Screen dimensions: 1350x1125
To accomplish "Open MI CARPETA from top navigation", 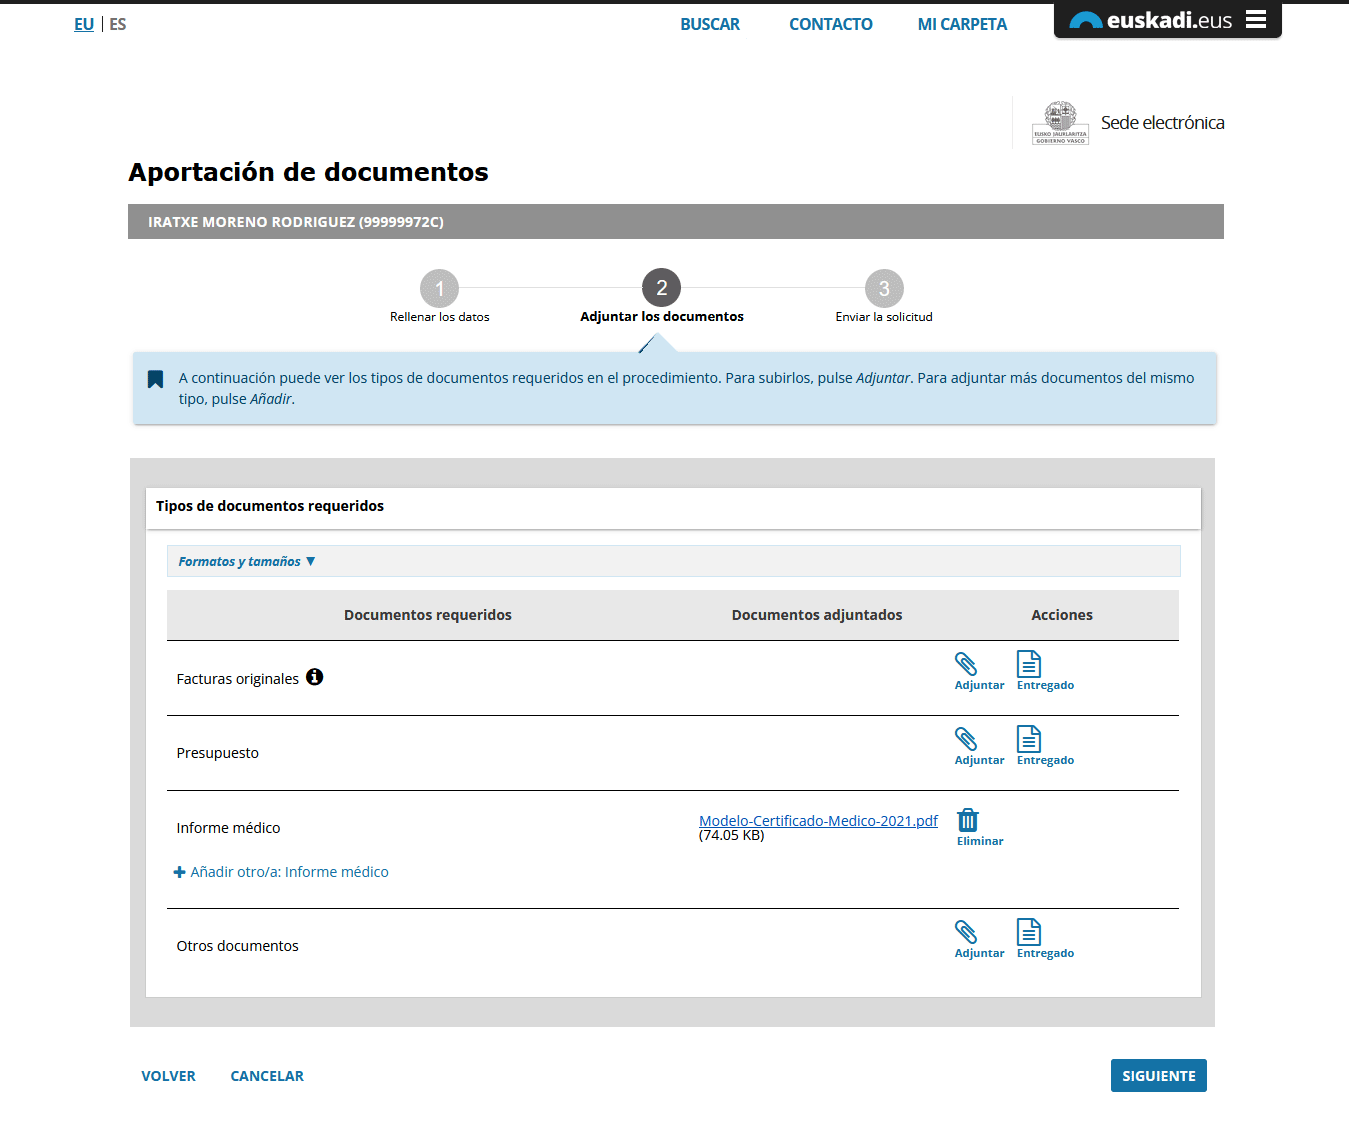I will 962,24.
